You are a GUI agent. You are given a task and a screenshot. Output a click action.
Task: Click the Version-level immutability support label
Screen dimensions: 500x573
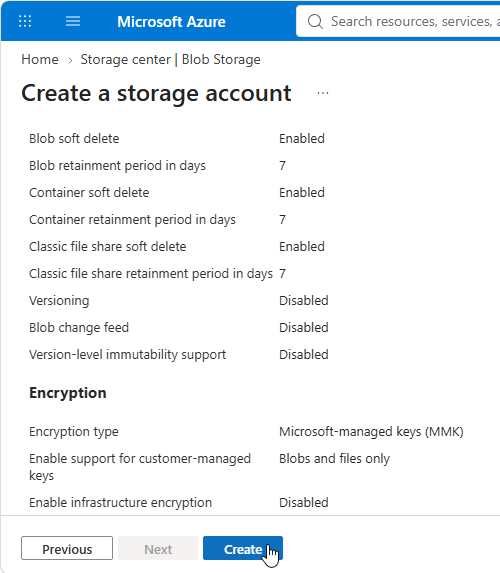(128, 355)
